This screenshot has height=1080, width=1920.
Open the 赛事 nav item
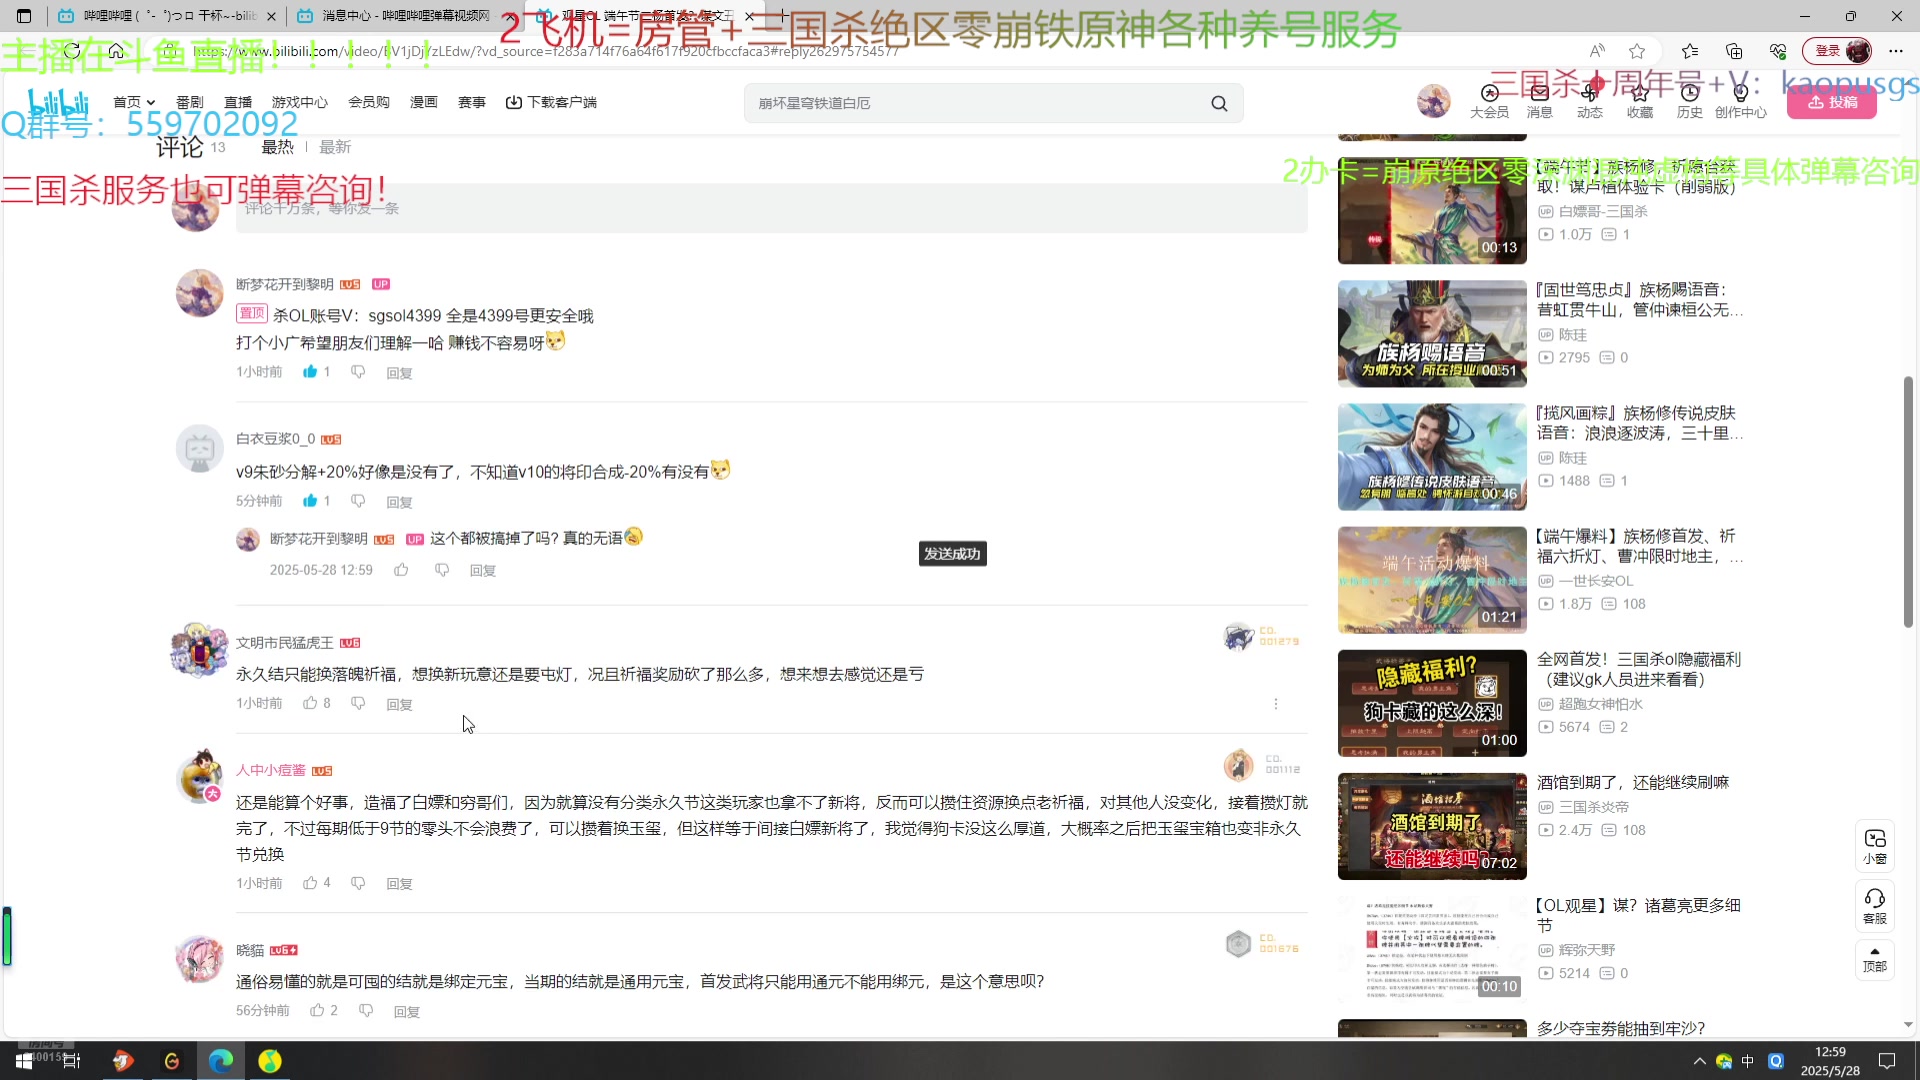472,102
